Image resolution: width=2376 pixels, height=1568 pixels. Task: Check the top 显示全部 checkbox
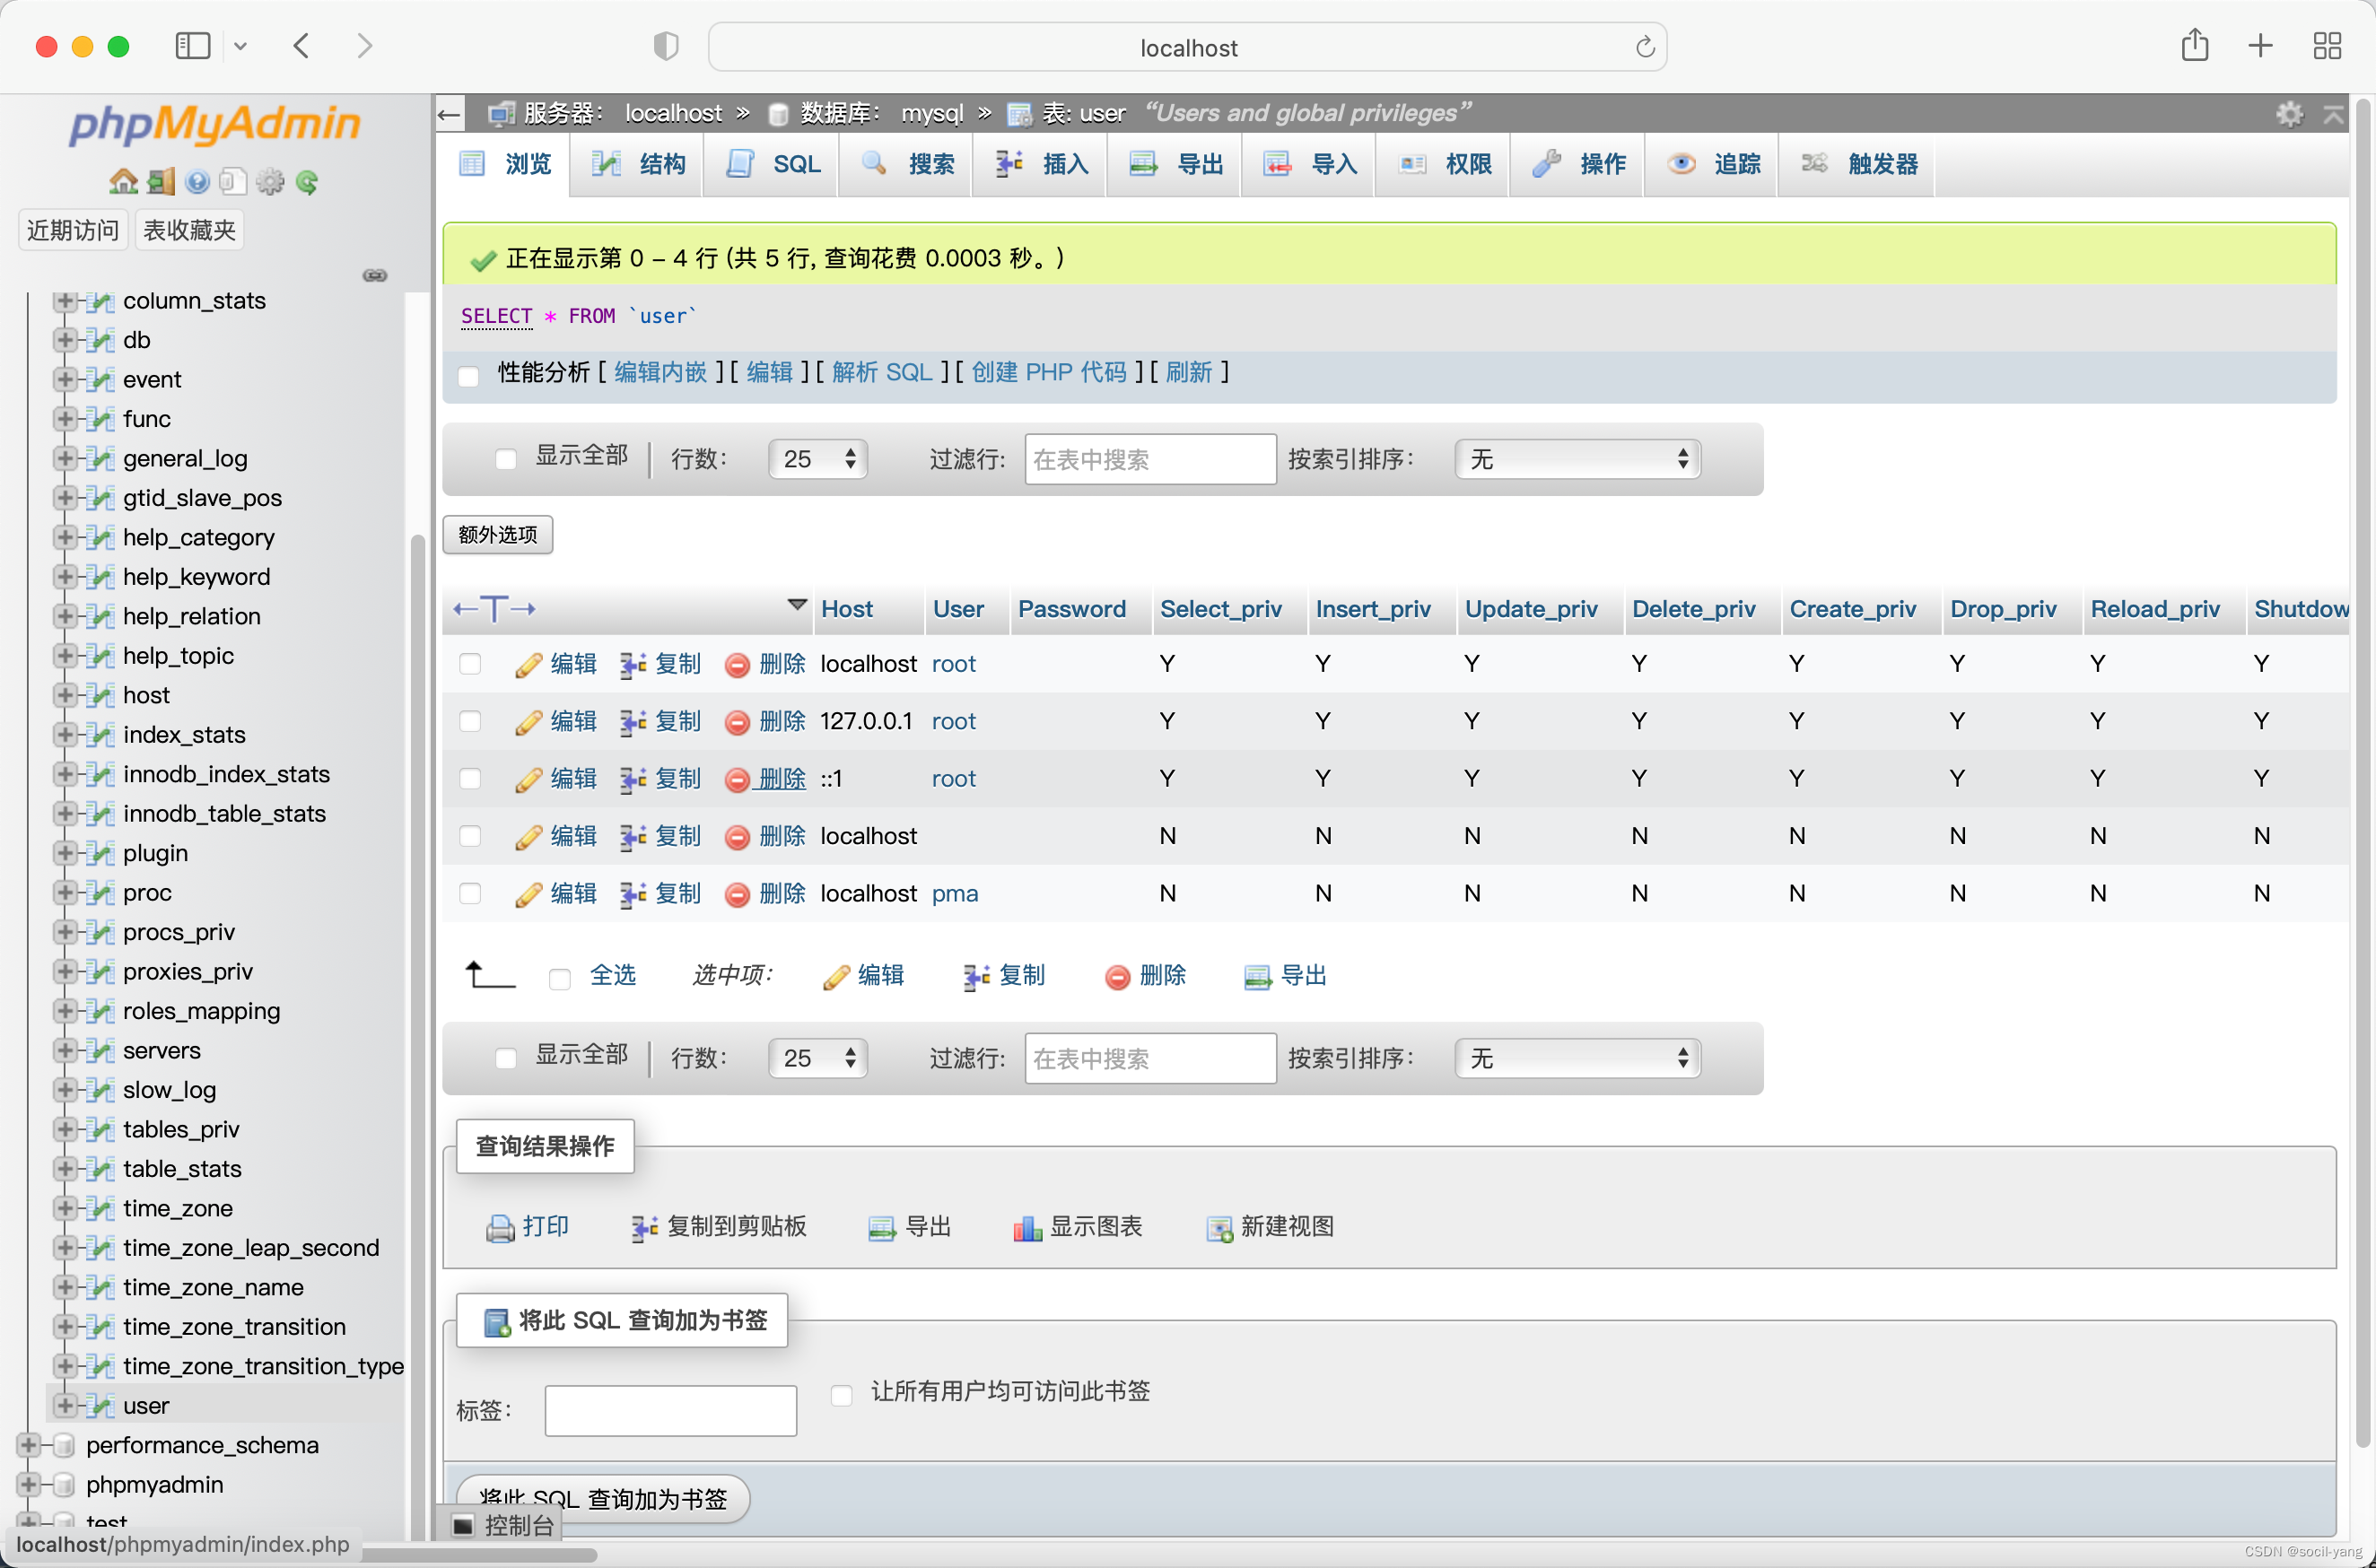coord(506,458)
